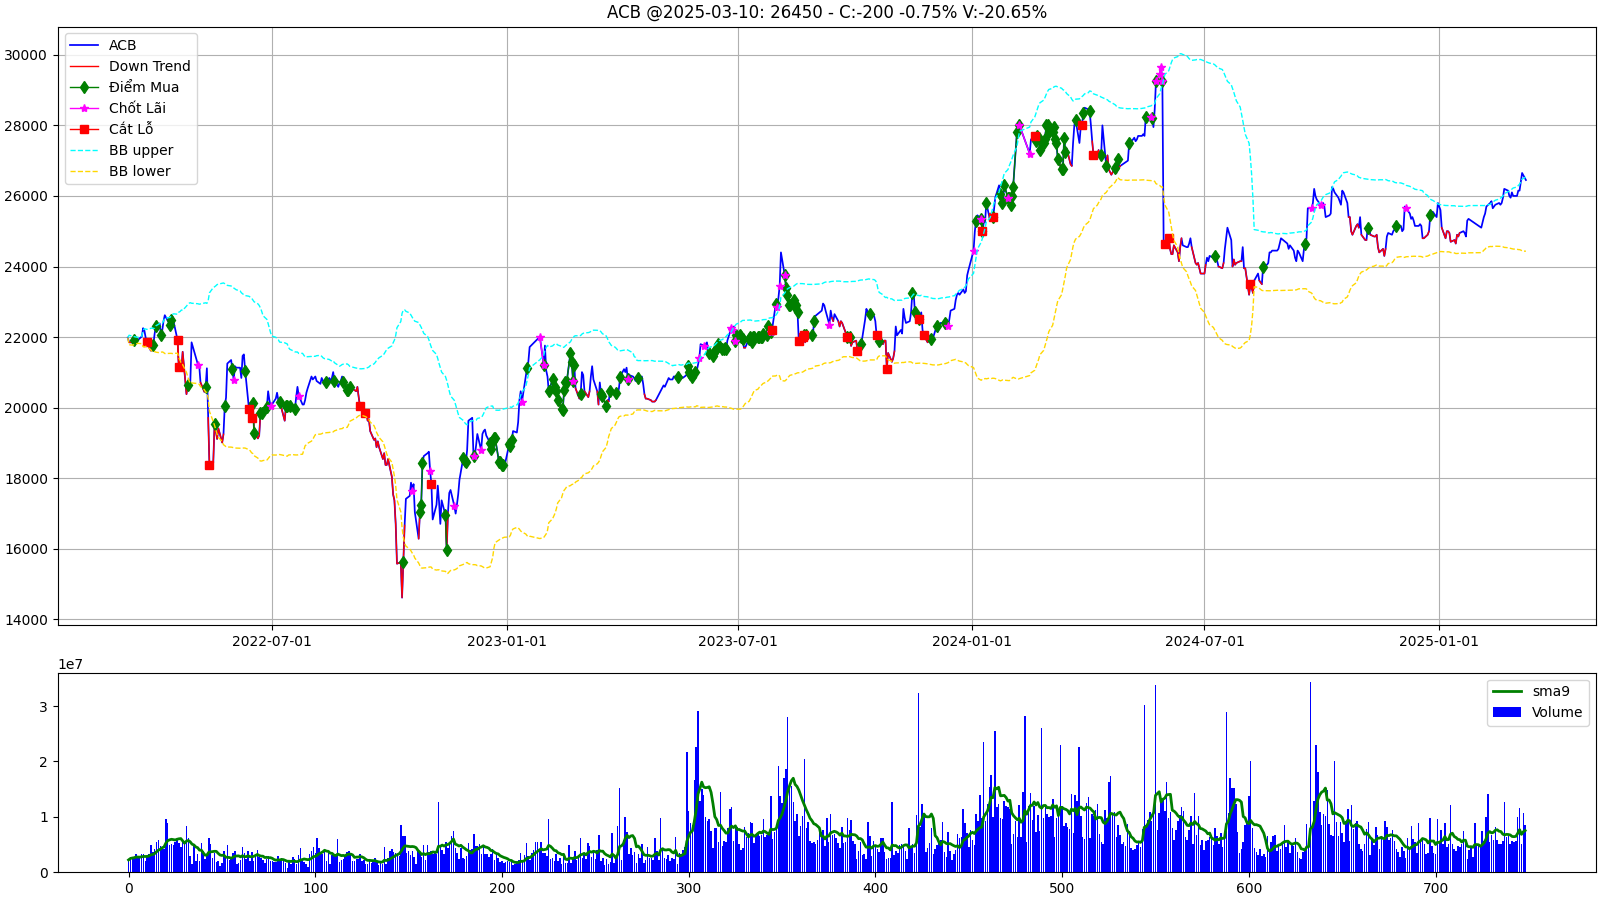The image size is (1600, 900).
Task: Click the 2024-07-01 date label
Action: (x=1205, y=641)
